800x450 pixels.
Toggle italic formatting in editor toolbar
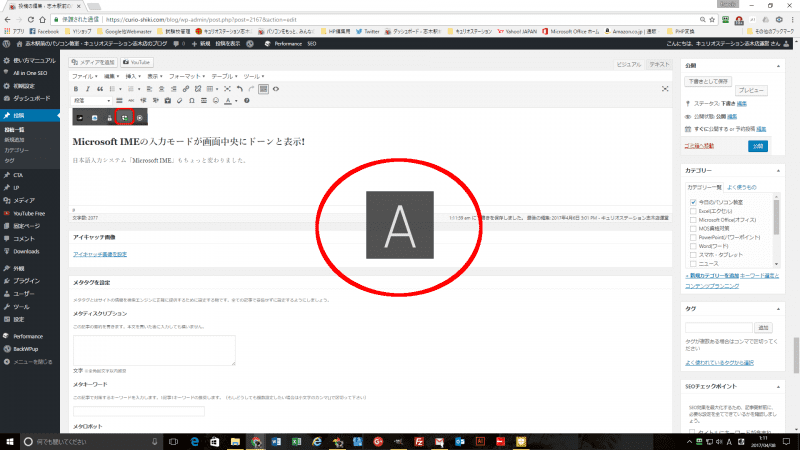tap(88, 89)
